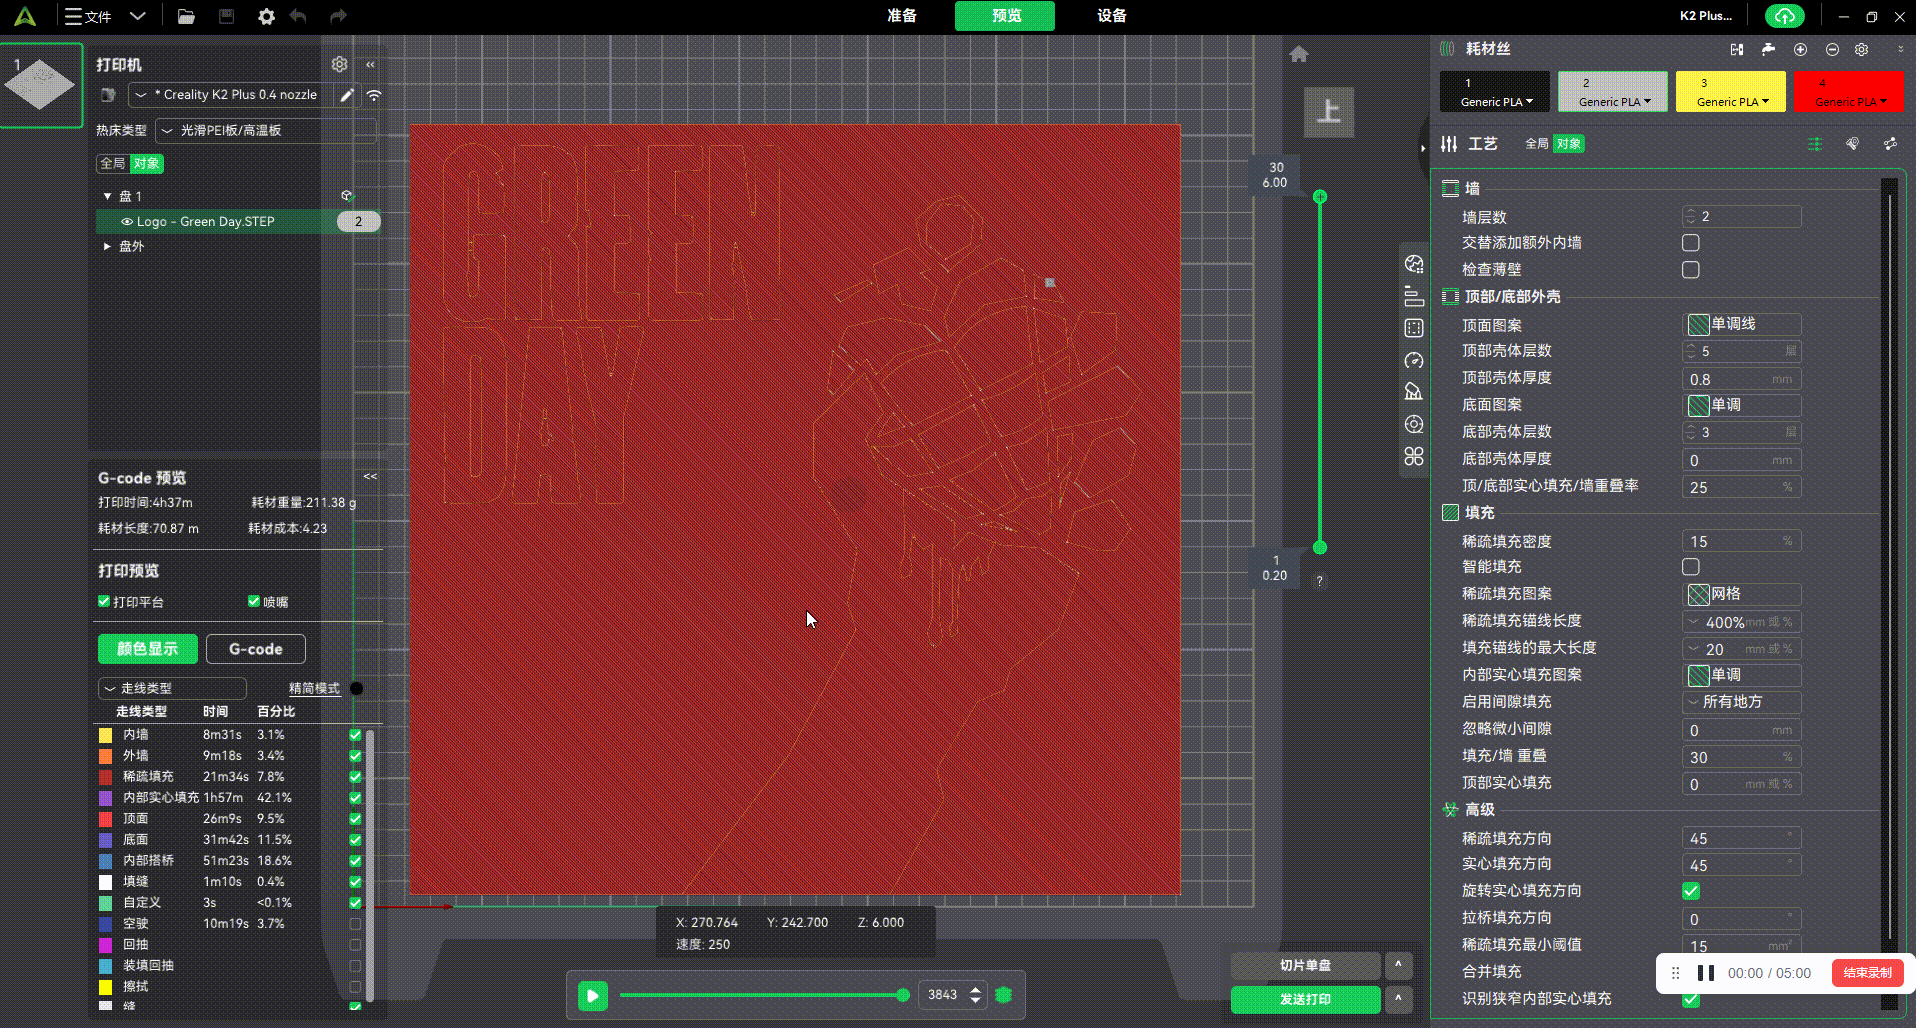Open filament panel settings gear
1916x1028 pixels.
tap(1861, 49)
